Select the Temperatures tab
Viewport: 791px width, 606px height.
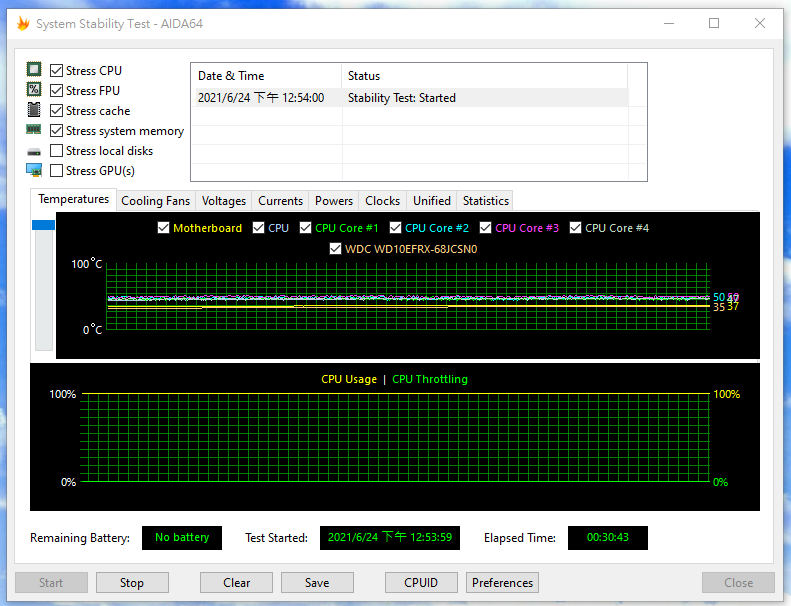coord(74,199)
